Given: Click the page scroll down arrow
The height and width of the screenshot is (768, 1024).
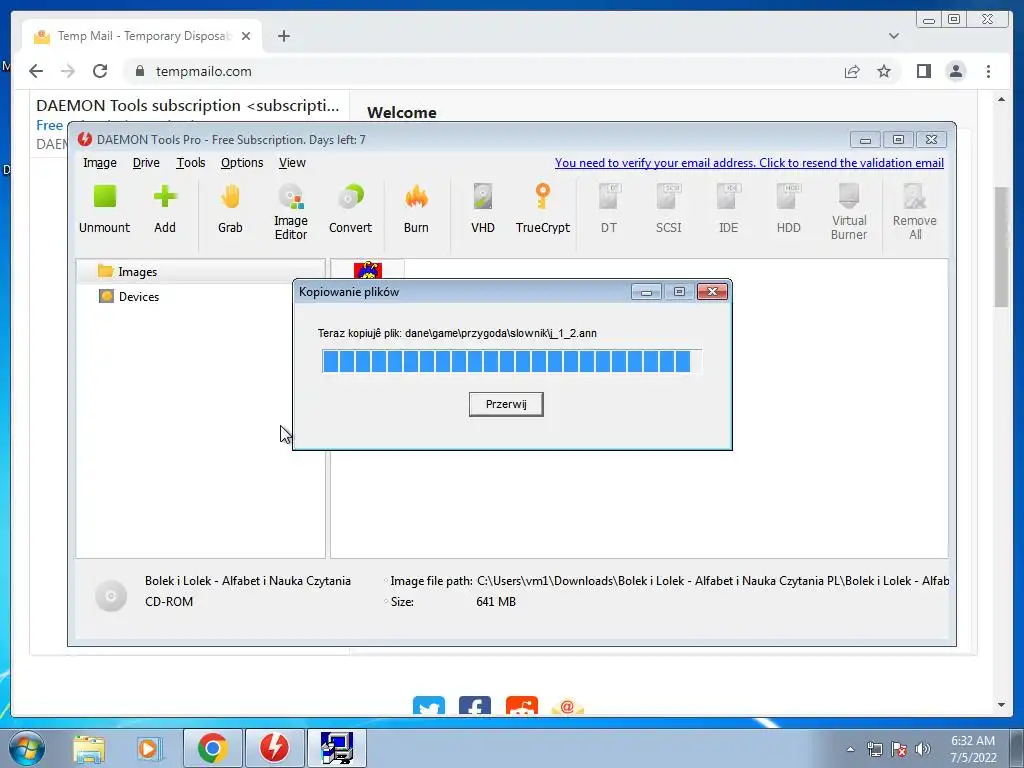Looking at the screenshot, I should [x=1002, y=705].
